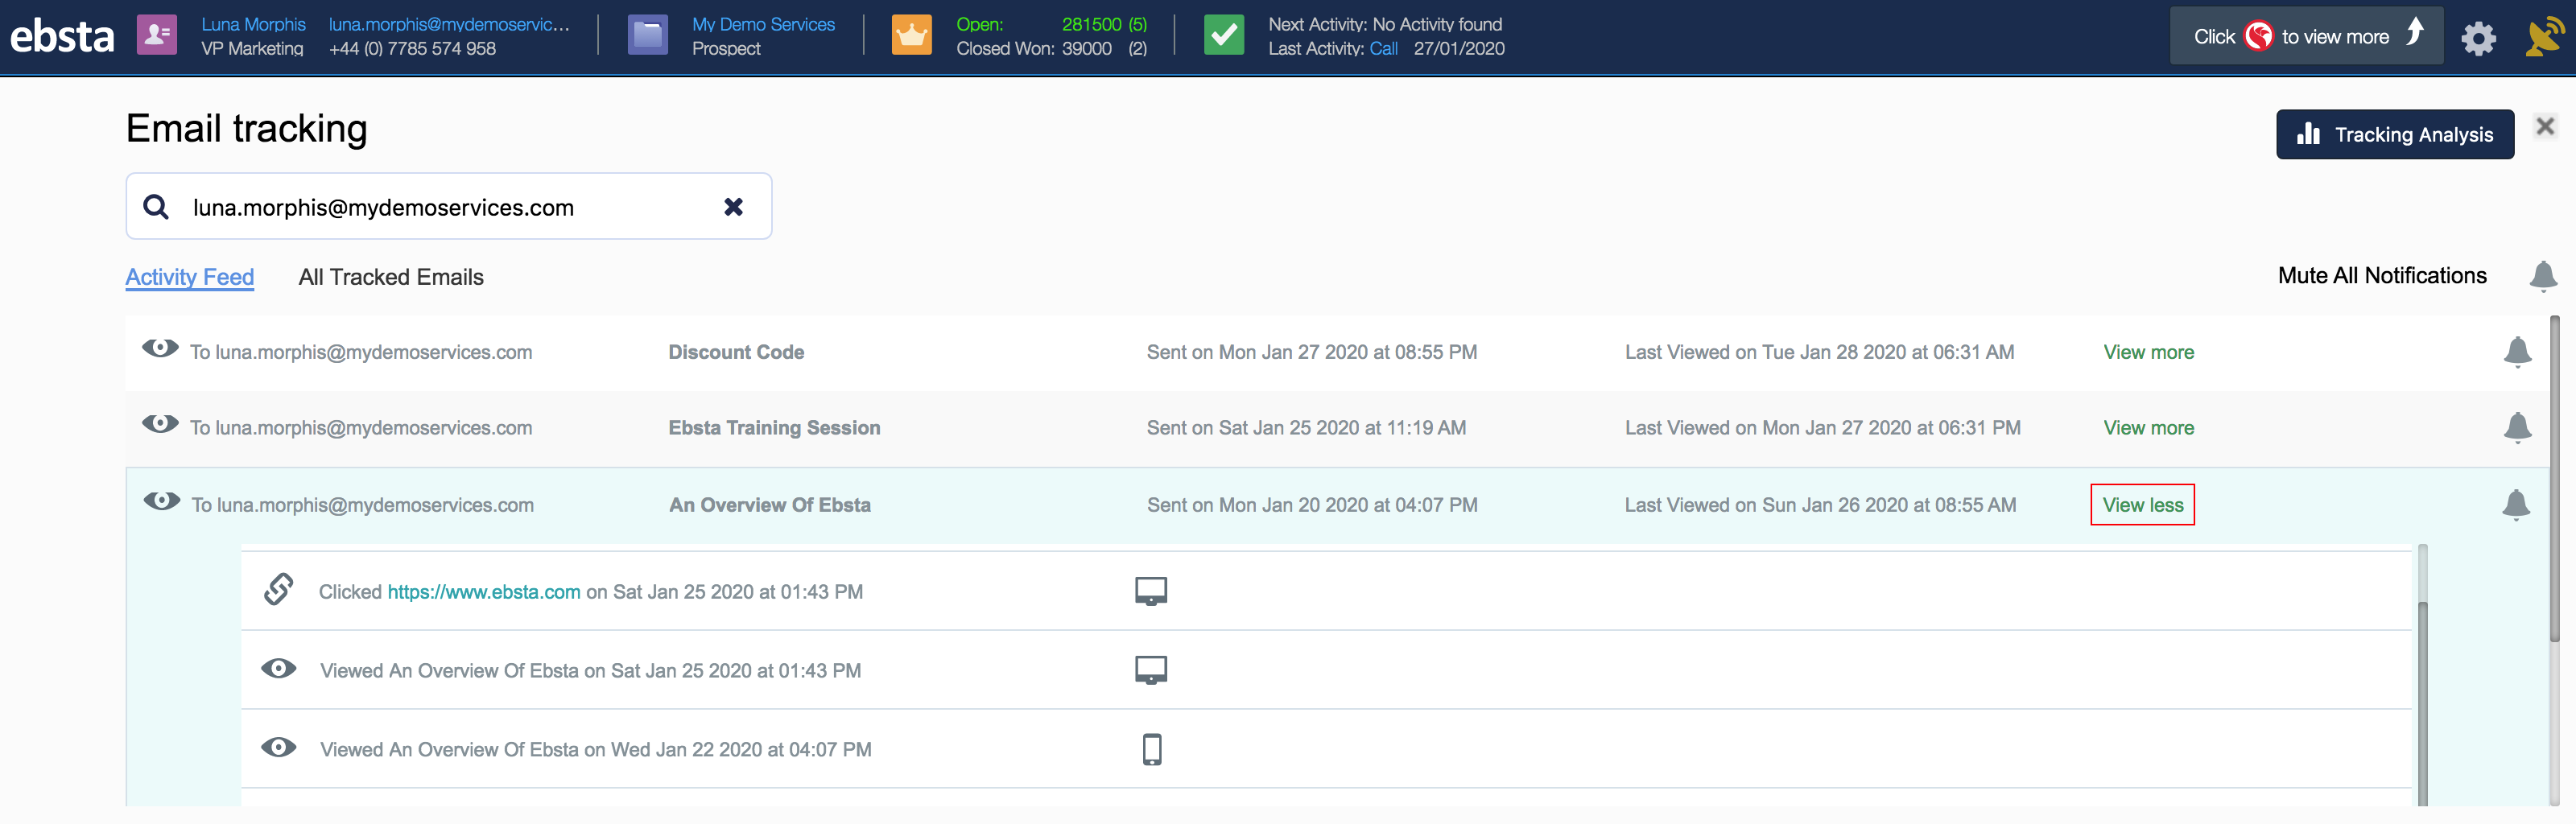The width and height of the screenshot is (2576, 824).
Task: Click the green activity checkmark icon
Action: (1223, 35)
